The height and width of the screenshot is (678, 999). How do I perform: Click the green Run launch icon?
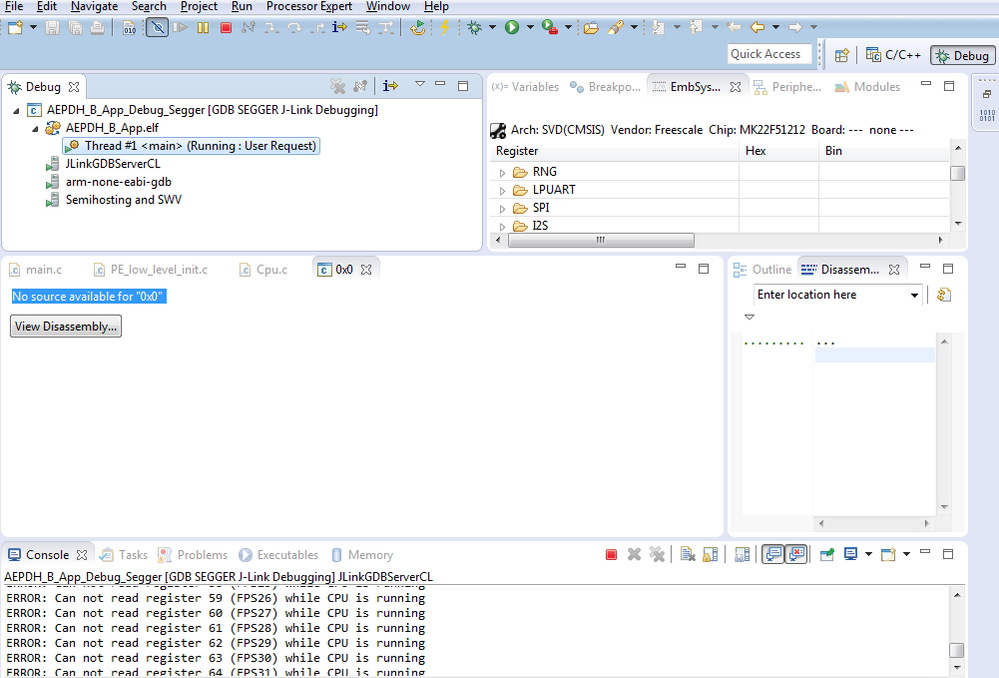tap(512, 27)
